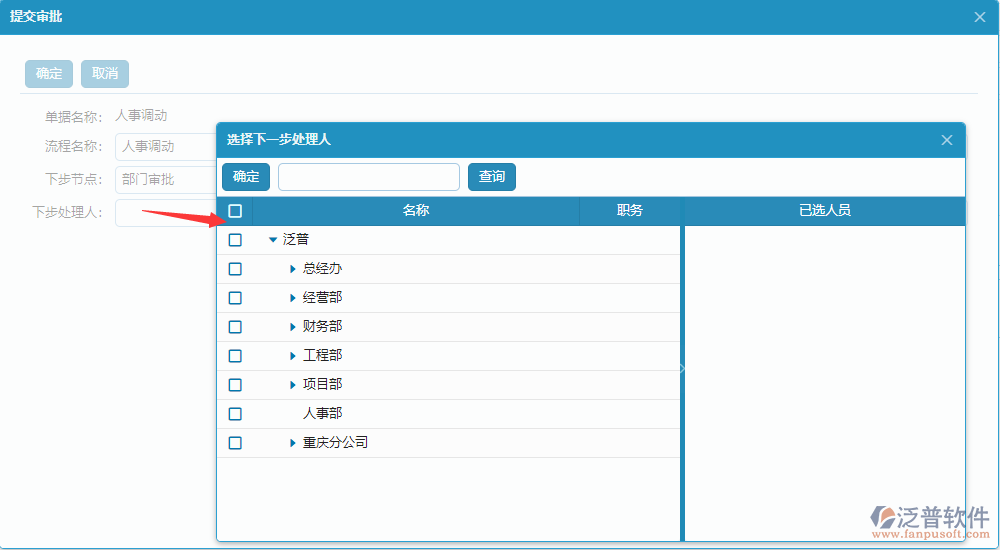Click the panel splitter arrow handle
This screenshot has width=1000, height=550.
pyautogui.click(x=682, y=369)
